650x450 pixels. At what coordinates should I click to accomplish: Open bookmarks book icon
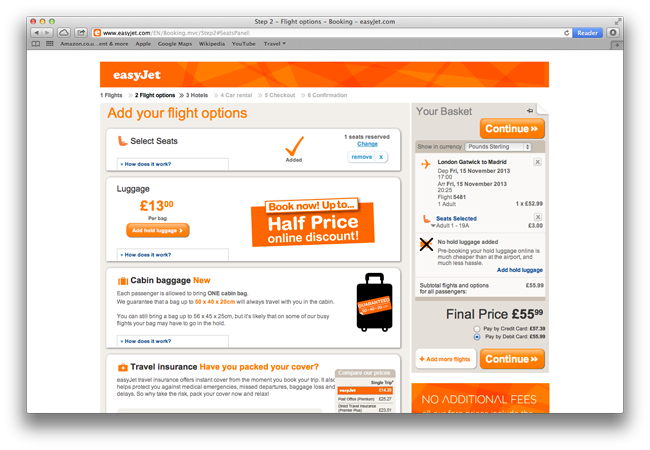tap(36, 44)
